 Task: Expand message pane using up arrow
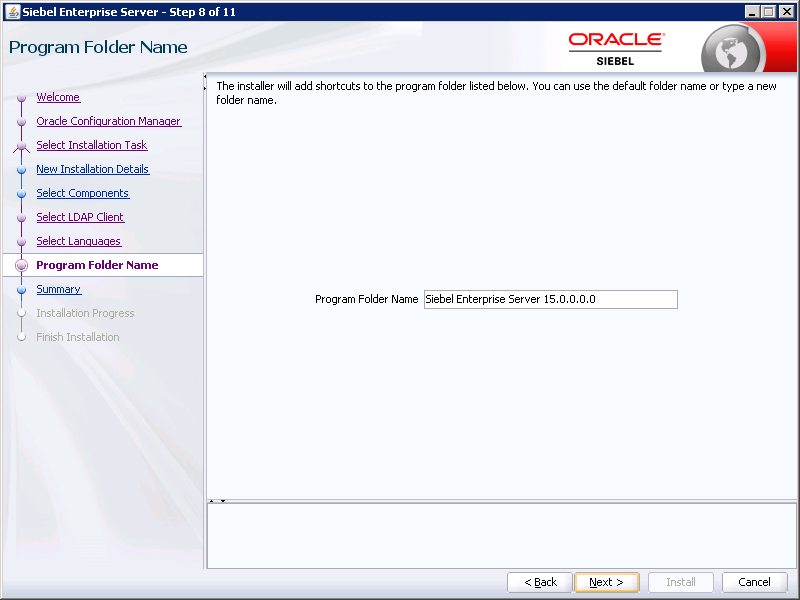point(212,501)
